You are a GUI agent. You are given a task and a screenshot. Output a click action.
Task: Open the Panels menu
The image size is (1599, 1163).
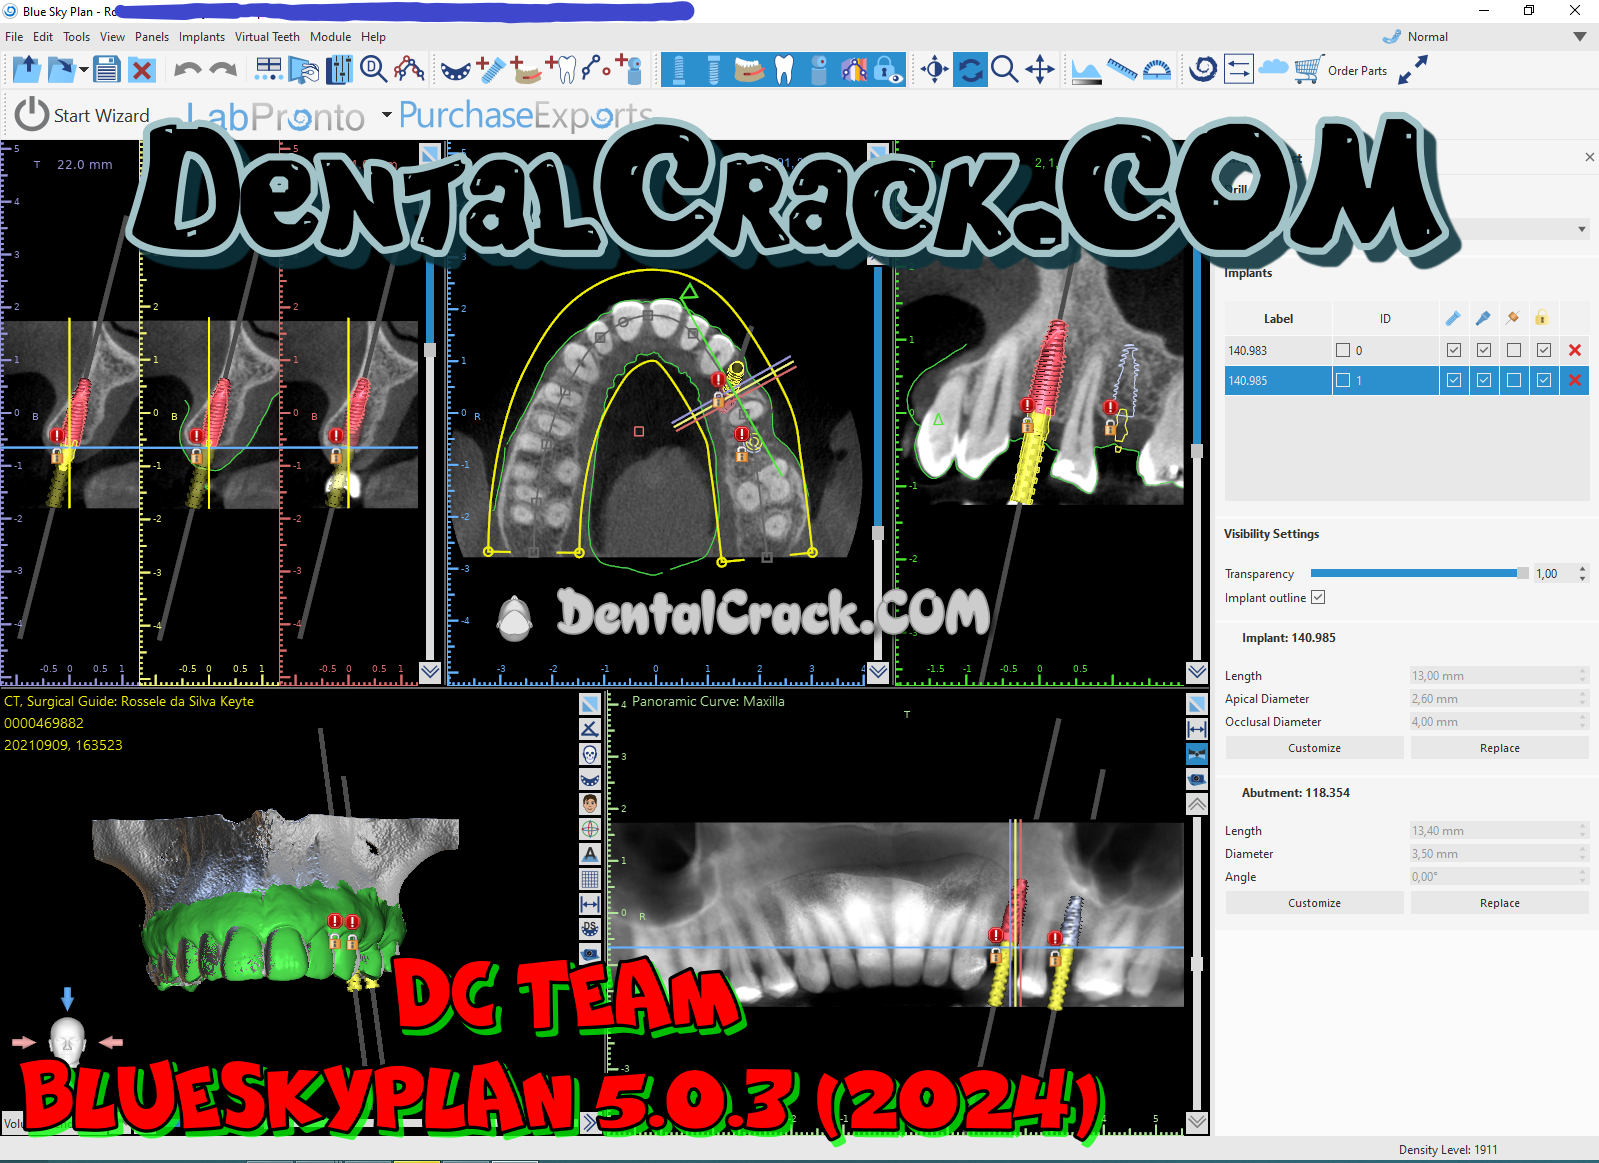(x=152, y=37)
